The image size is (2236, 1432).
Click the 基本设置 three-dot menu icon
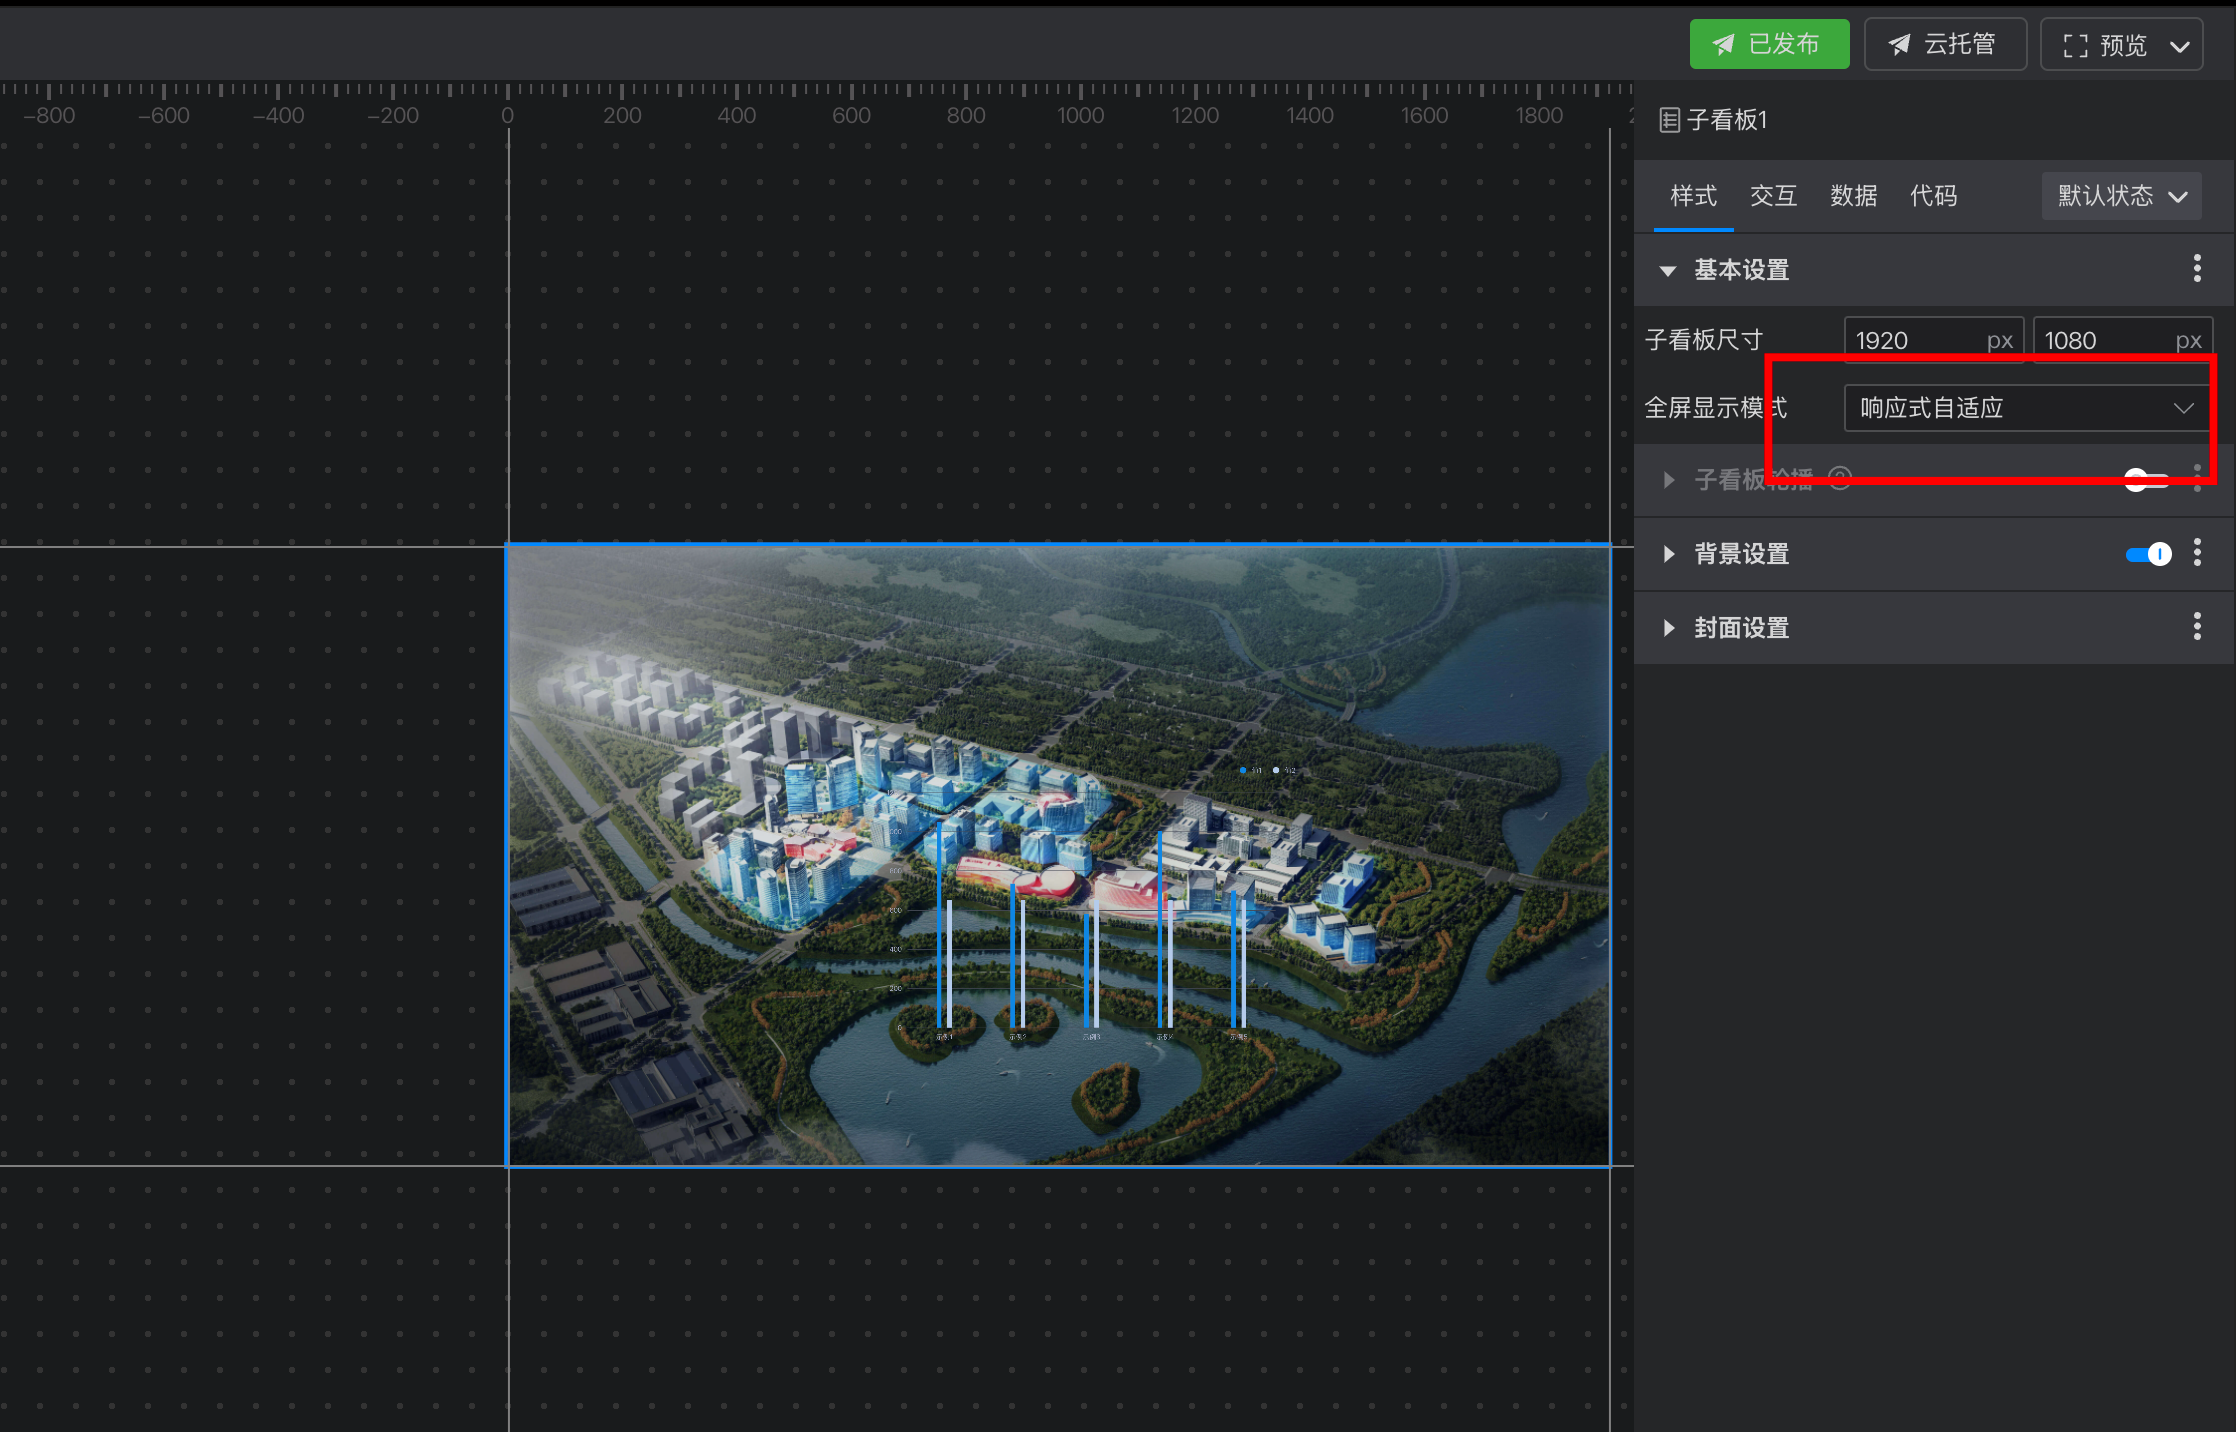click(x=2197, y=268)
